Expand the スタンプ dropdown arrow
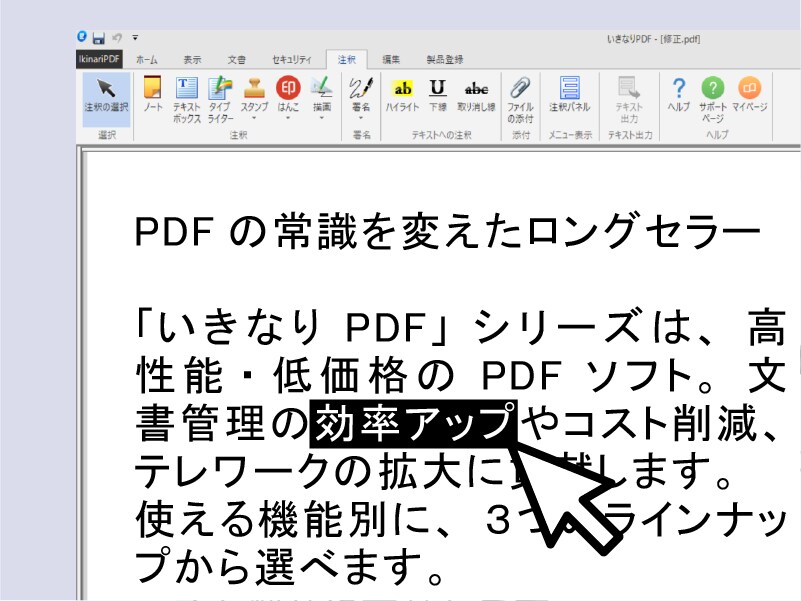Viewport: 801px width, 601px height. tap(254, 118)
